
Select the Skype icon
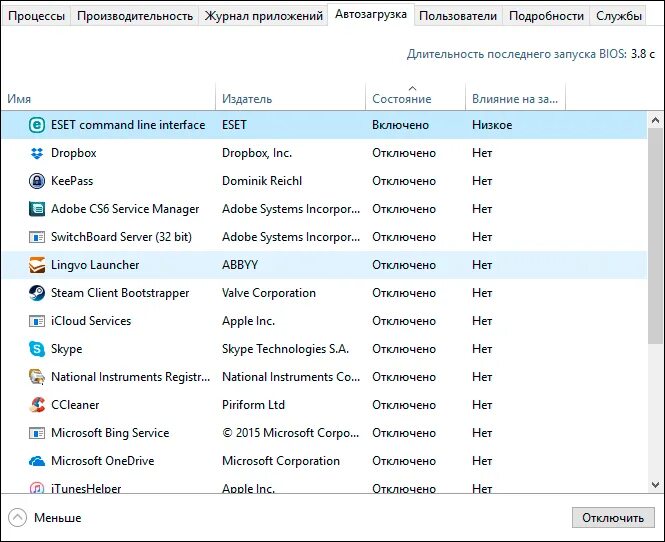37,349
